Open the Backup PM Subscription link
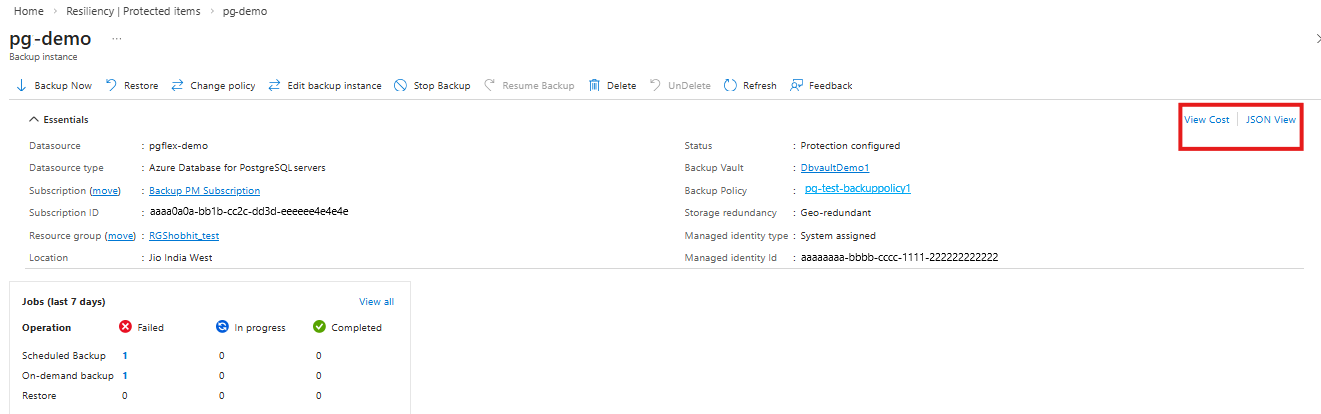The image size is (1321, 414). [x=204, y=191]
